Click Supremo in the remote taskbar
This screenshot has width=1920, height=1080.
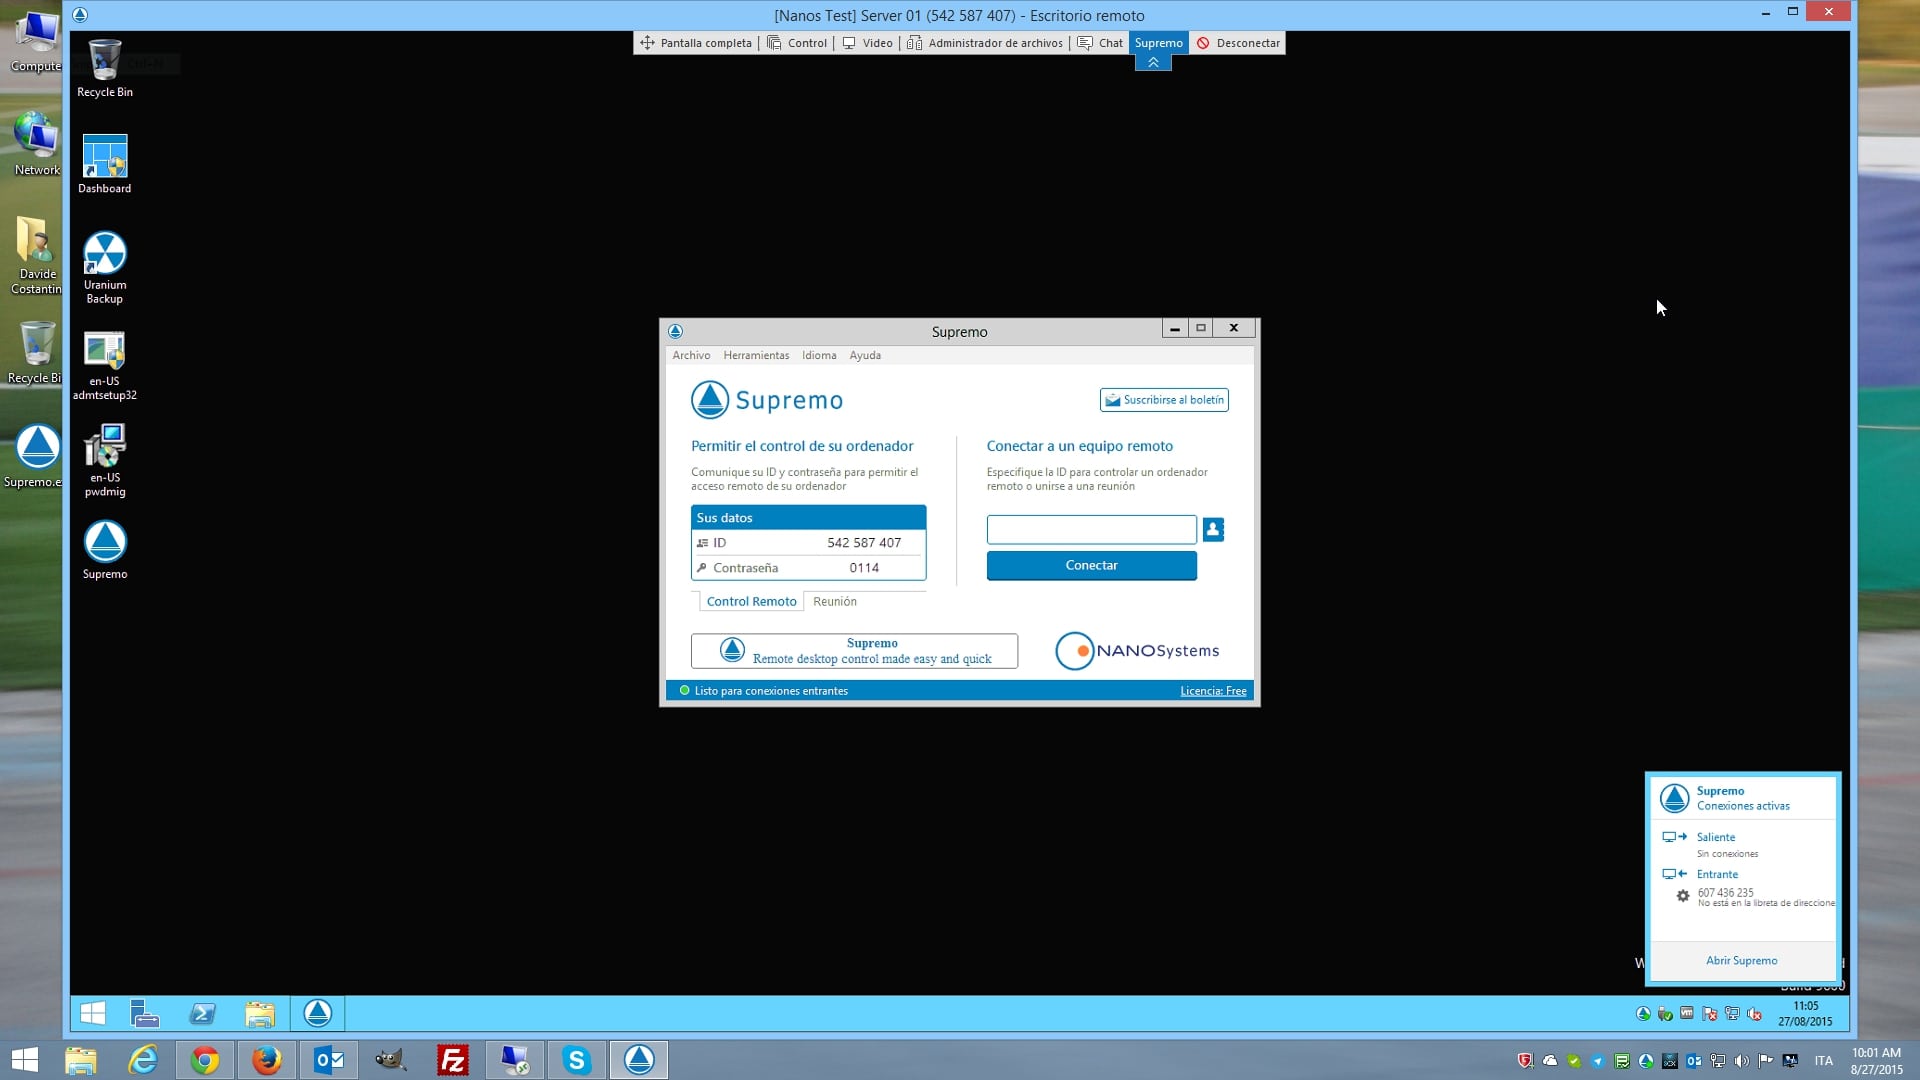pyautogui.click(x=318, y=1014)
